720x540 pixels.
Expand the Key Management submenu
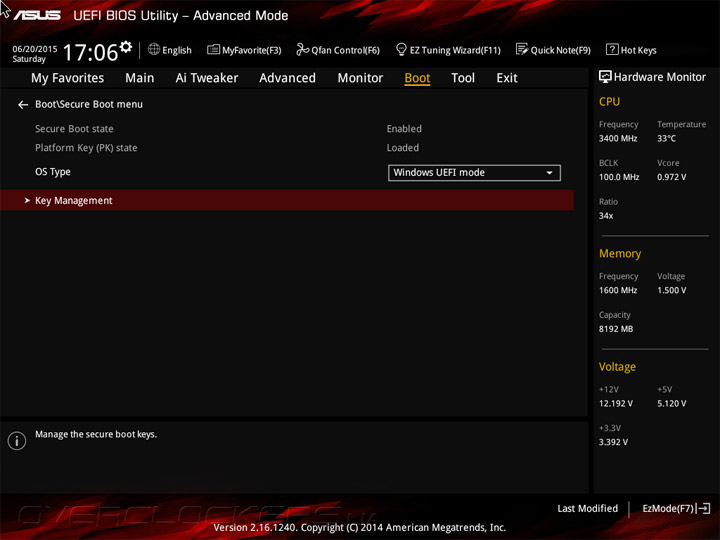tap(287, 200)
